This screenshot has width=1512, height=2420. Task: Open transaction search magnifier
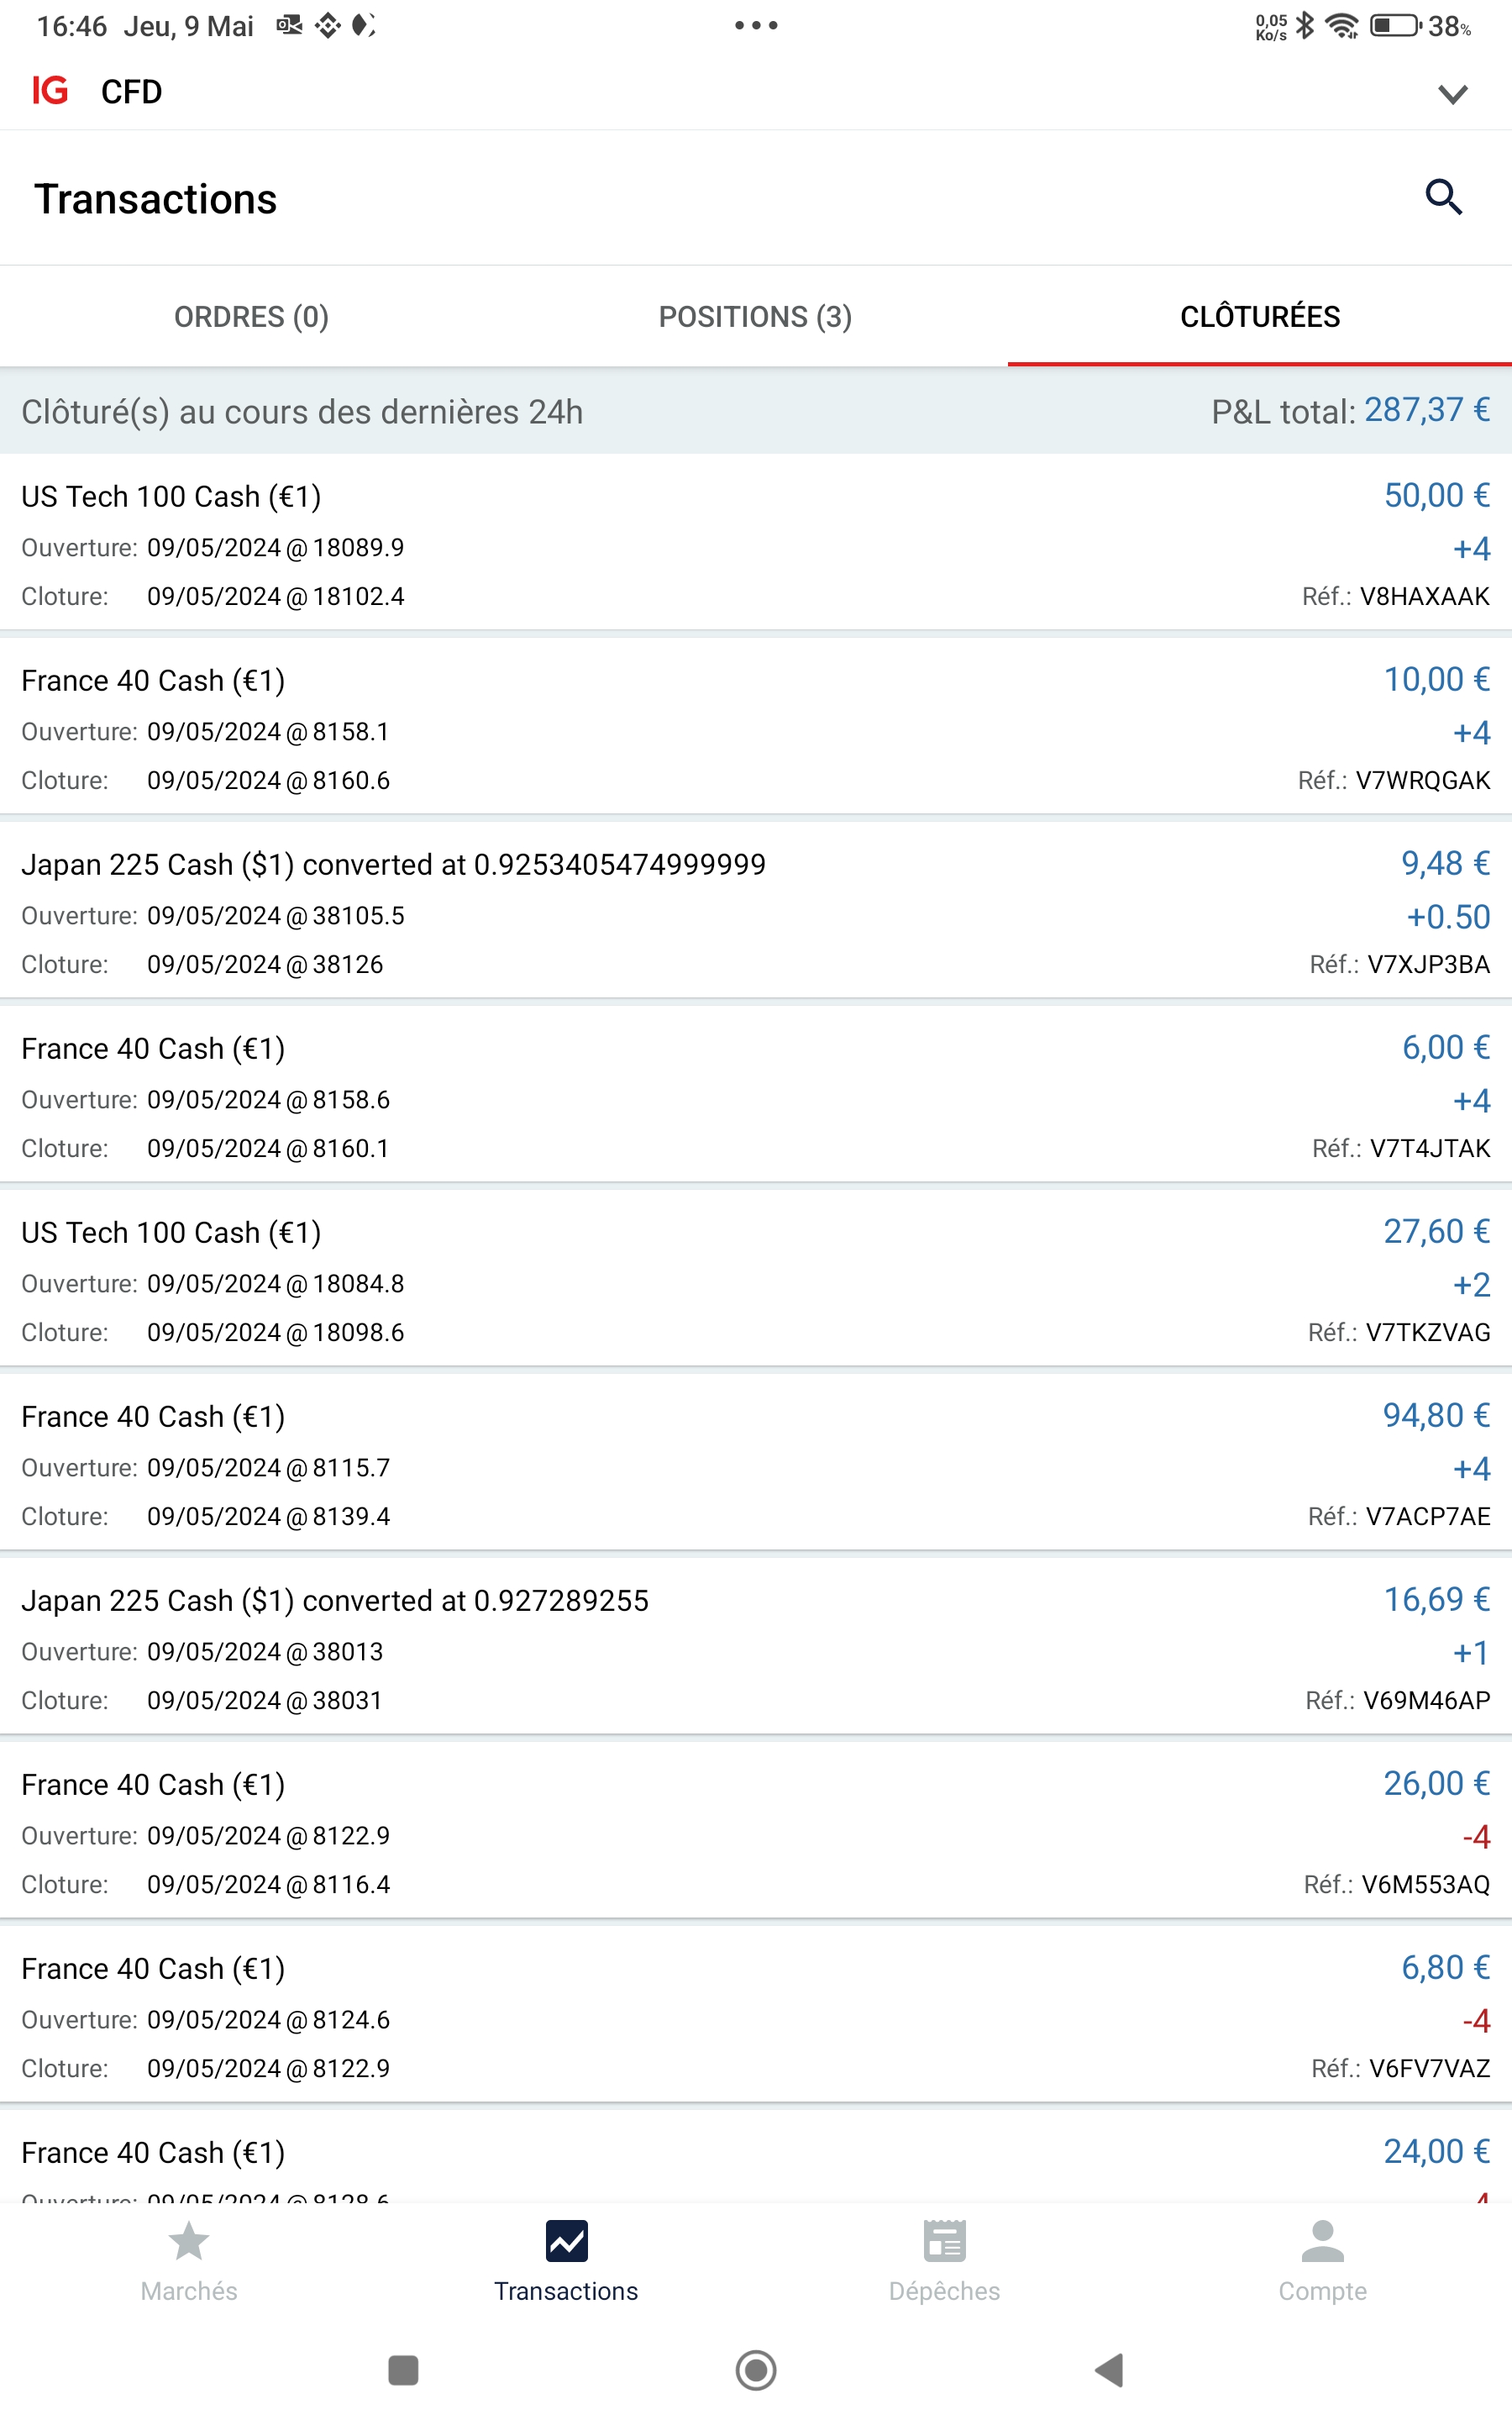(1443, 197)
